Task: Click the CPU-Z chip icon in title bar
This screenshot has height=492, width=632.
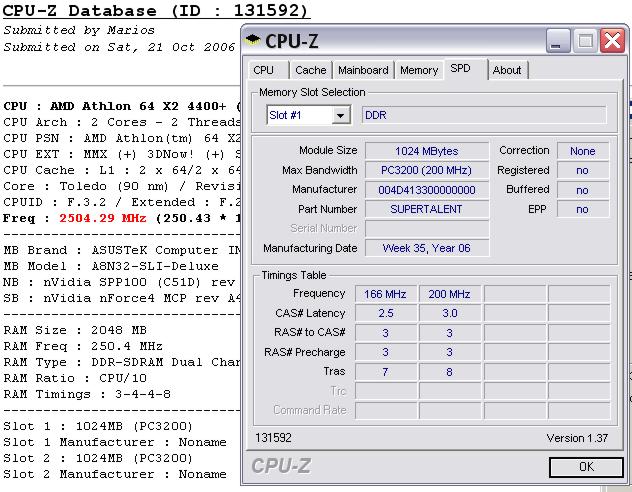Action: (x=253, y=39)
